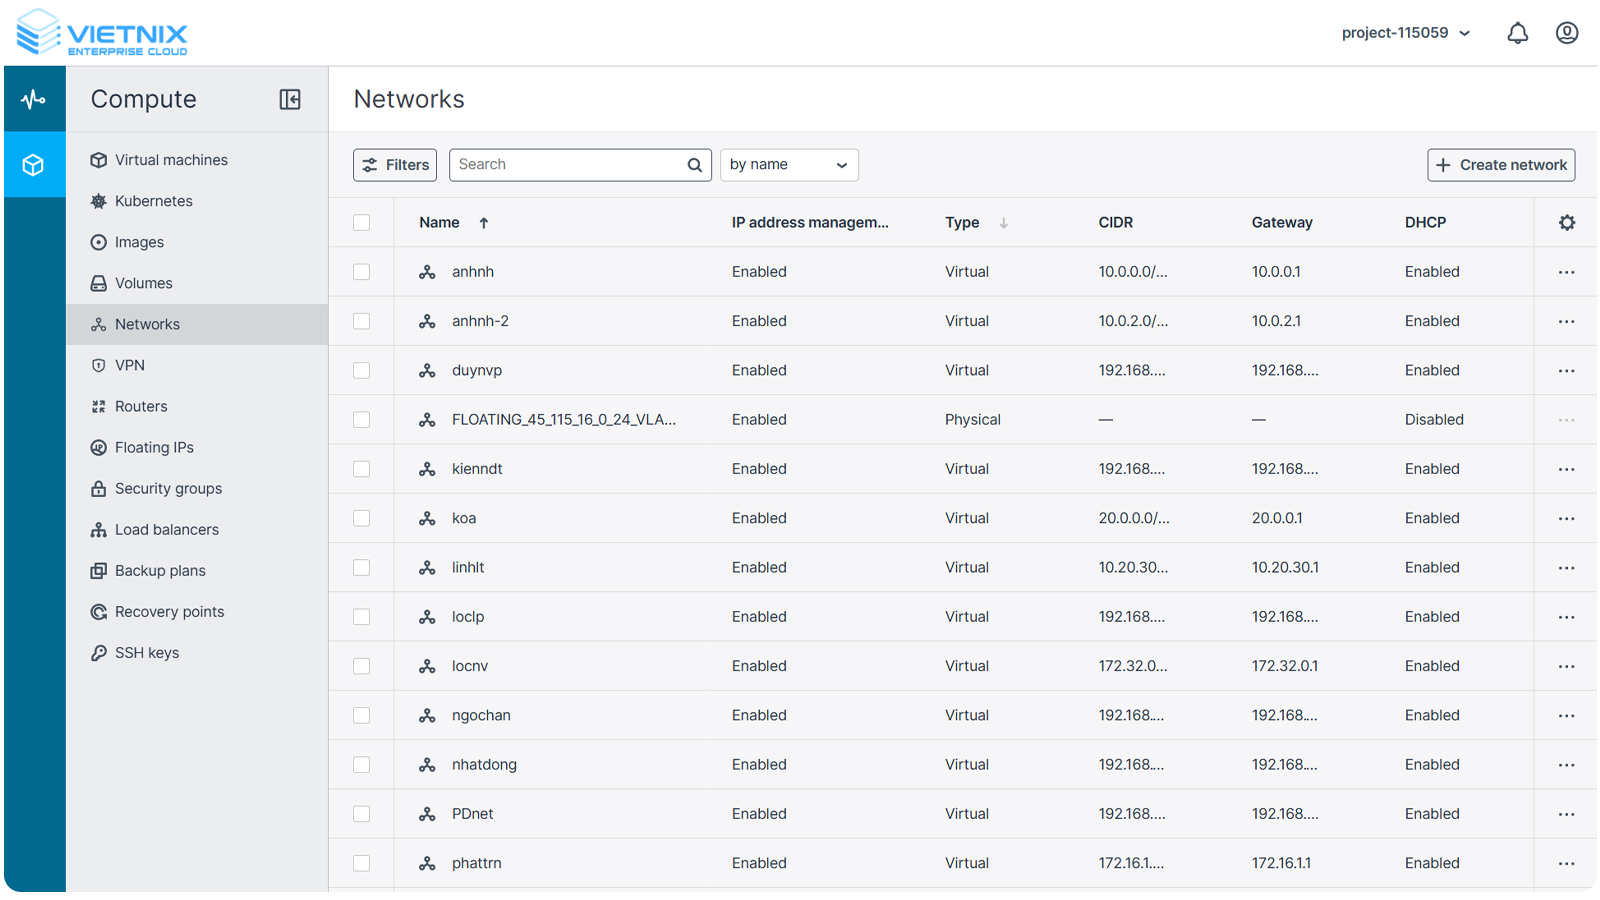
Task: Click the monitoring pulse icon in left rail
Action: click(x=34, y=99)
